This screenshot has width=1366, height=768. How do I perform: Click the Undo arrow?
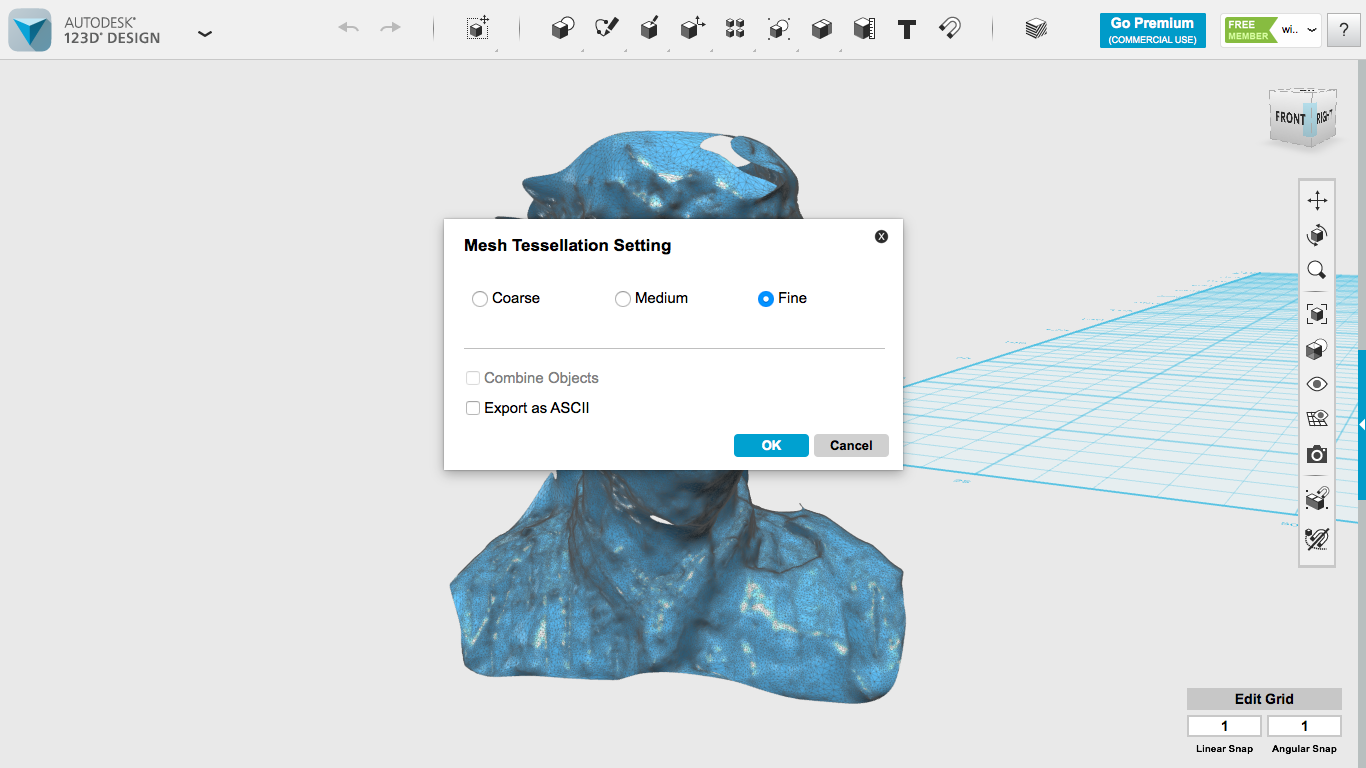point(348,28)
